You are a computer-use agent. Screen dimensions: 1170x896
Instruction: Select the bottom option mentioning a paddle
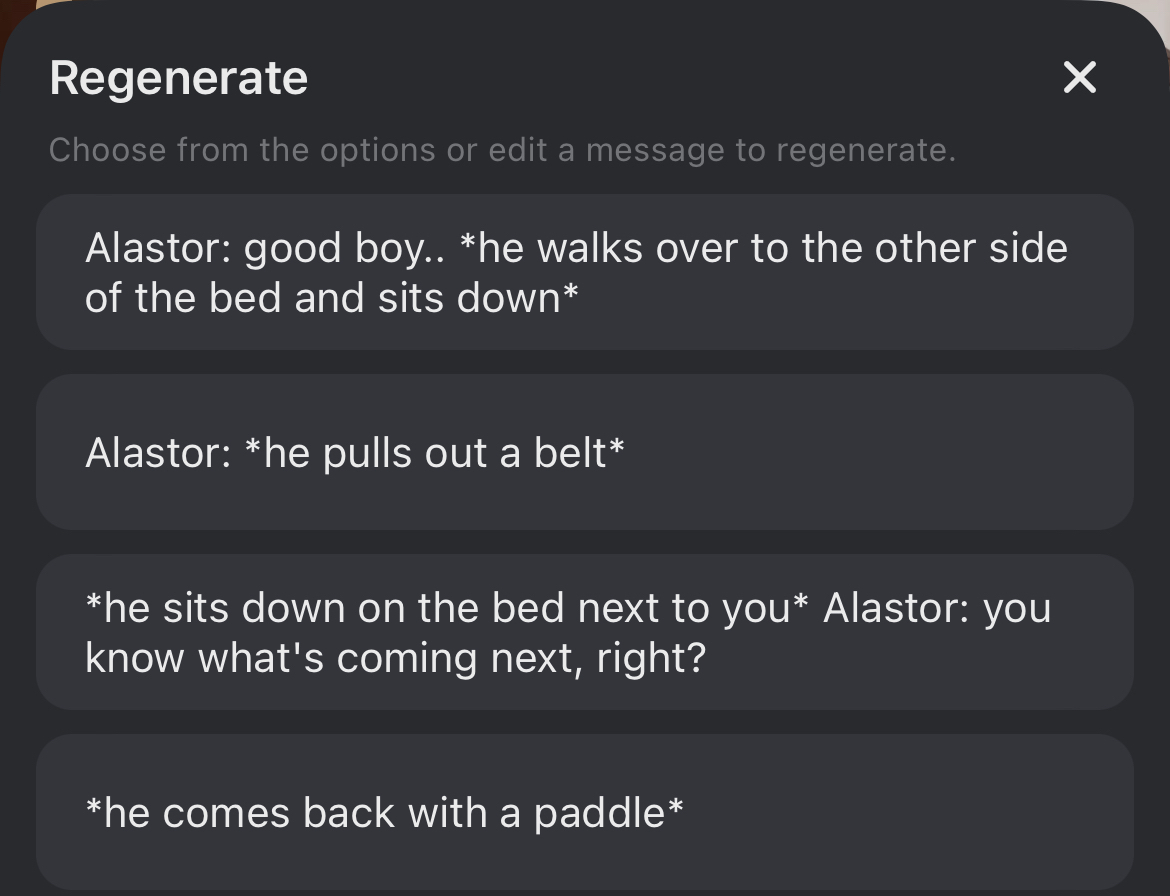[x=584, y=812]
